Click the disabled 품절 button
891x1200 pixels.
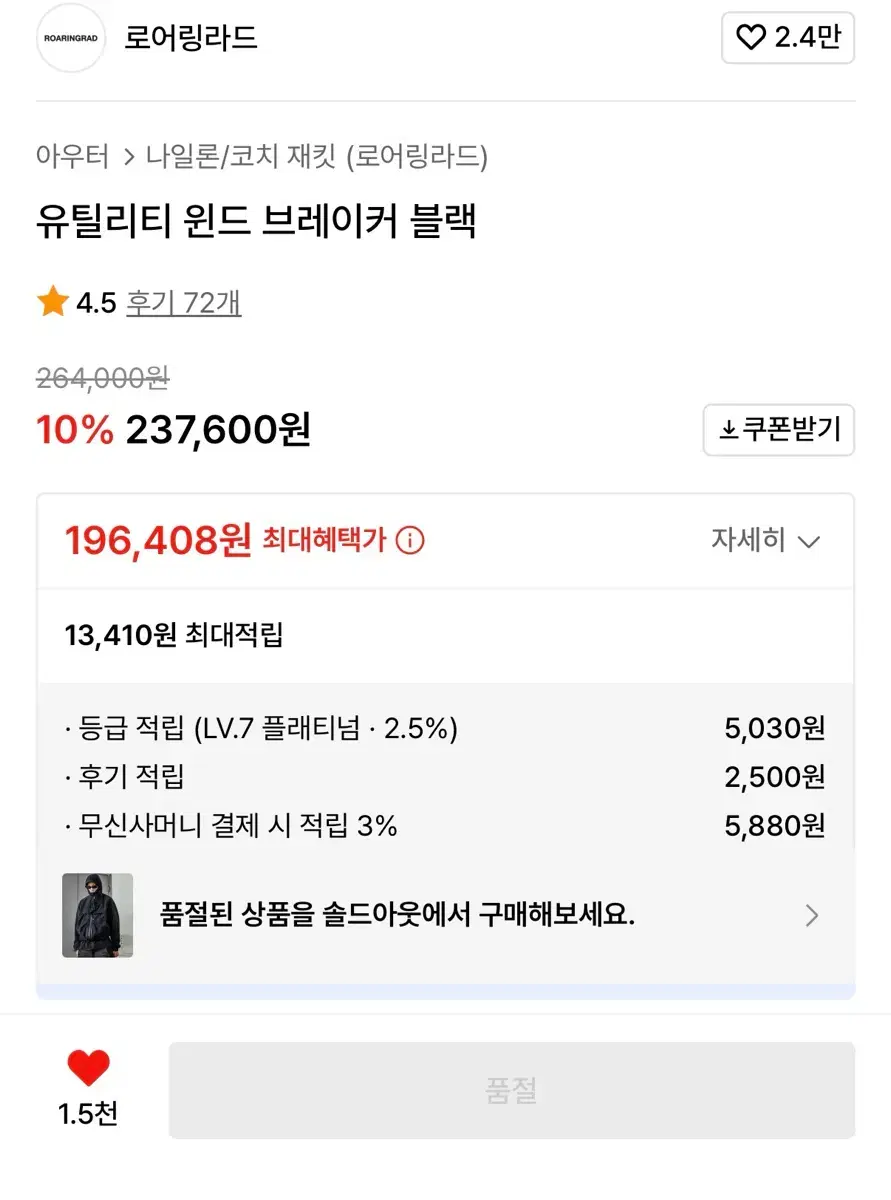[512, 1090]
